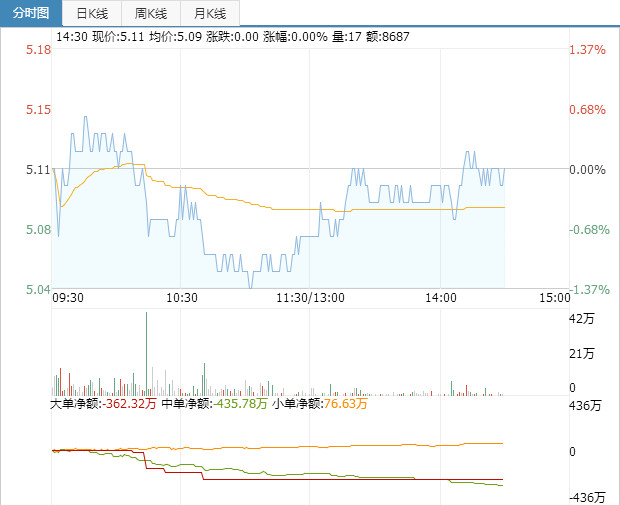
Task: Open the 月K线 tab
Action: (x=210, y=14)
